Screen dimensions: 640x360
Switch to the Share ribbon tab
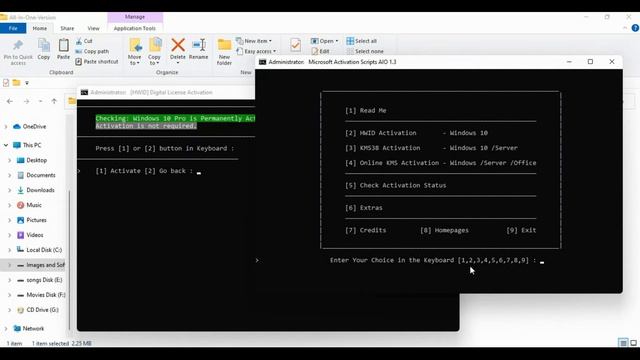tap(67, 28)
